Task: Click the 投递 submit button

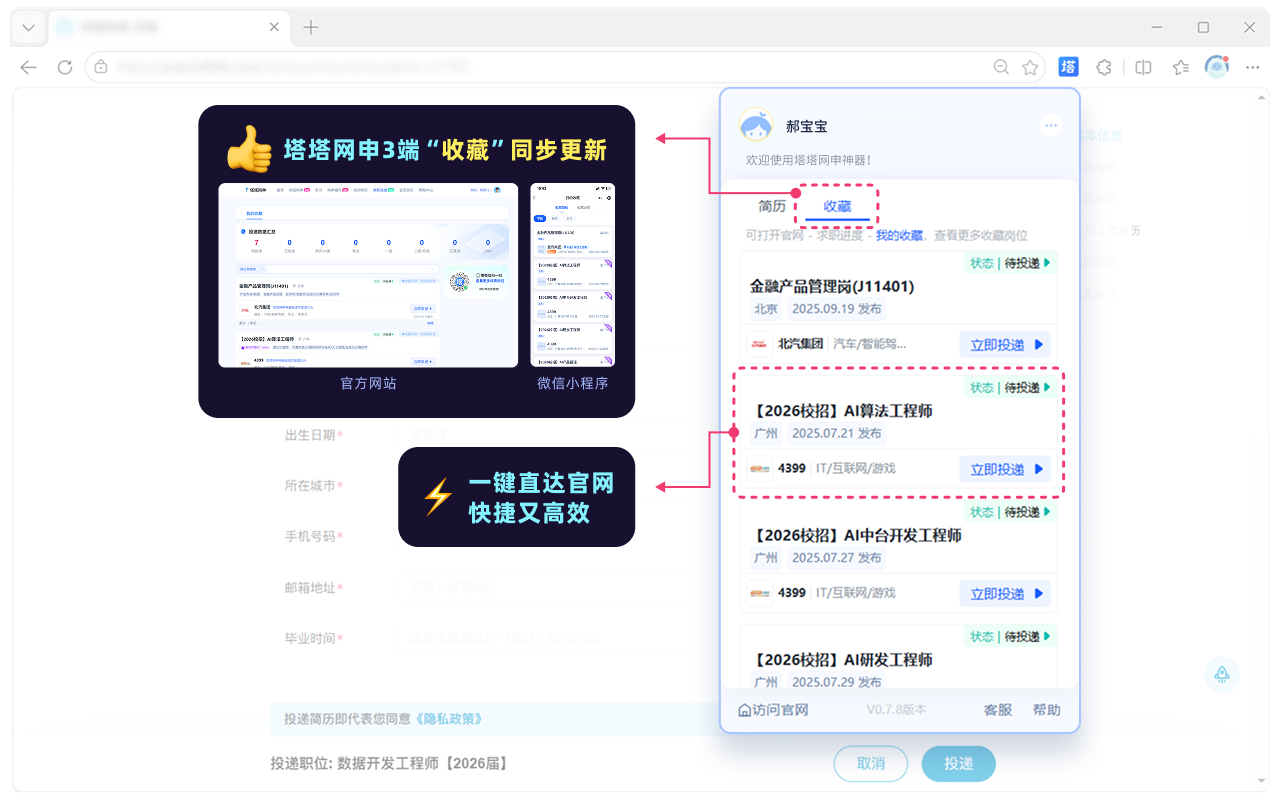Action: [x=958, y=763]
